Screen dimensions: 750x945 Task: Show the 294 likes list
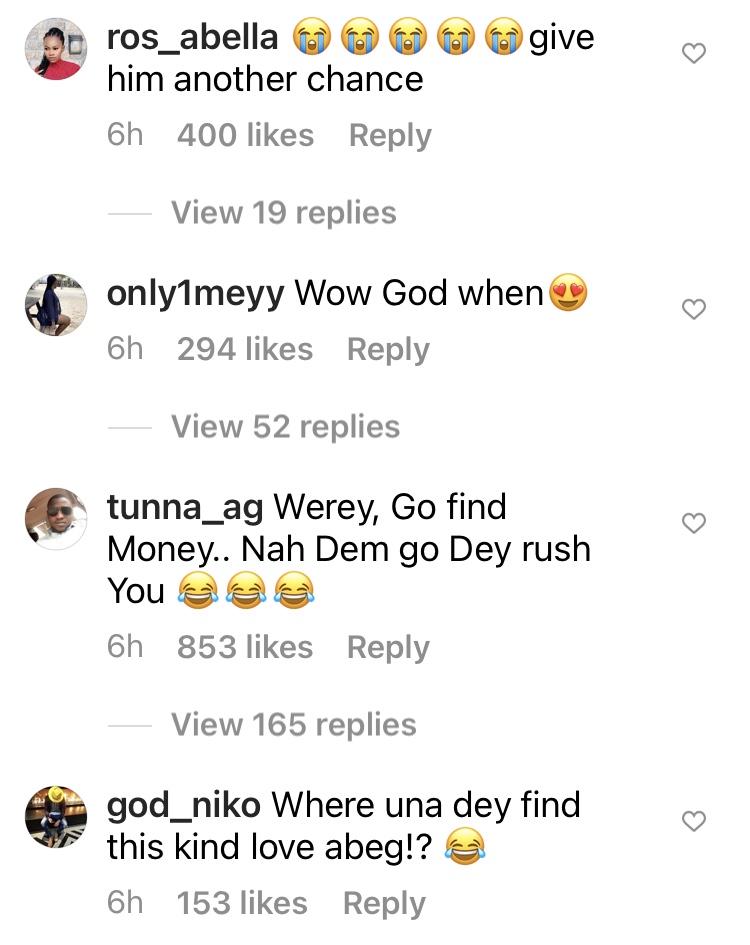point(245,350)
